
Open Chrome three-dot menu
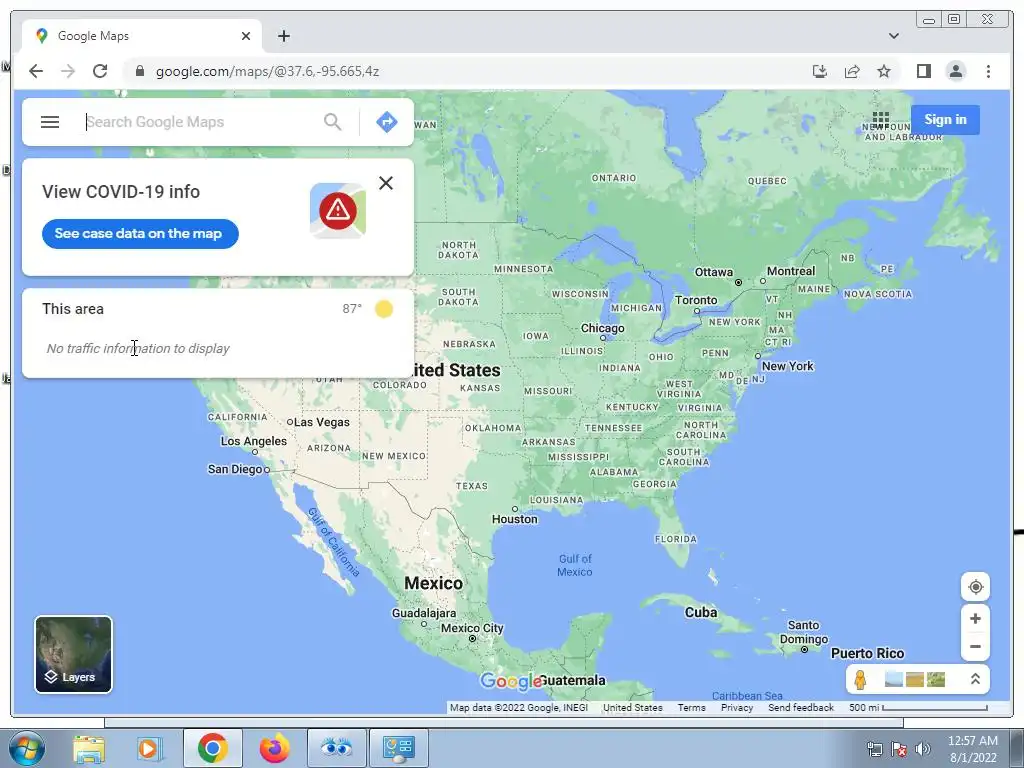tap(988, 71)
